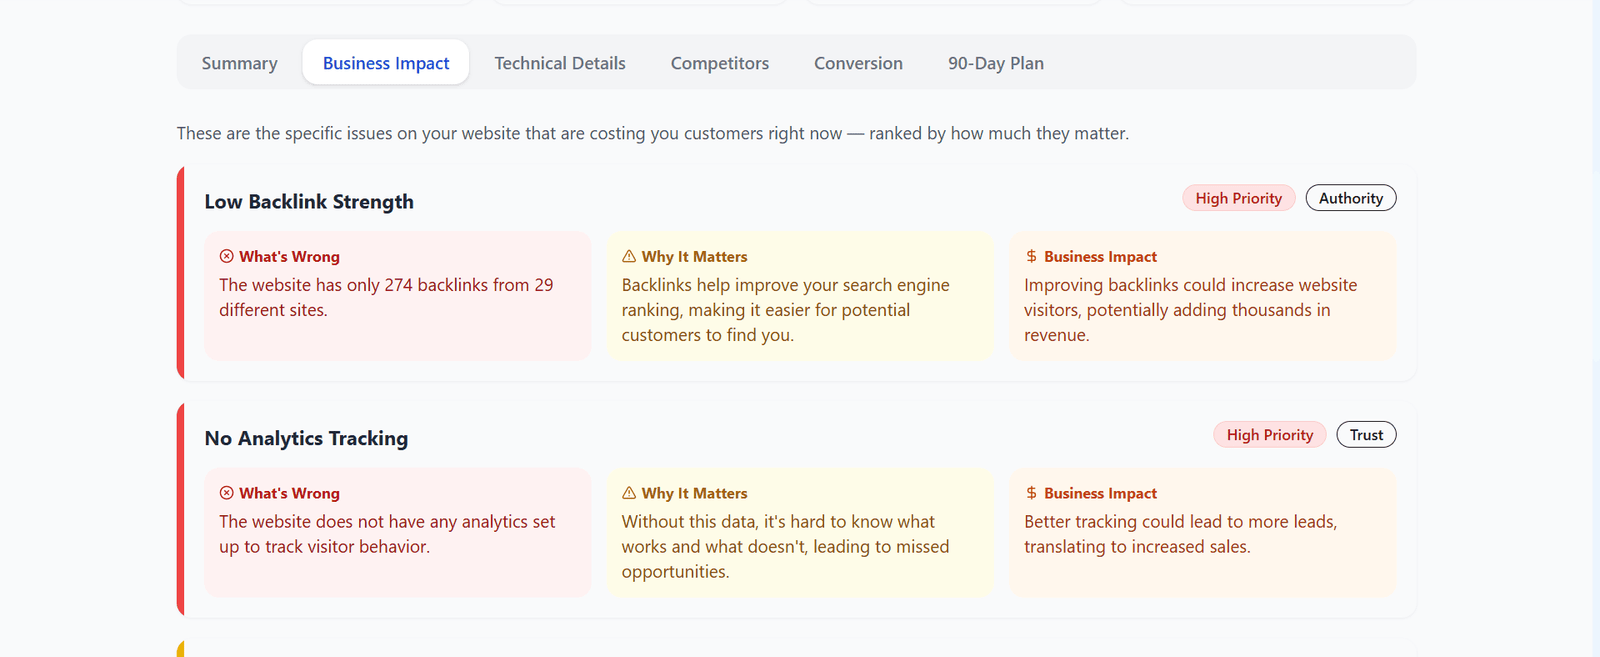
Task: Toggle the High Priority badge on No Analytics Tracking
Action: (1269, 434)
